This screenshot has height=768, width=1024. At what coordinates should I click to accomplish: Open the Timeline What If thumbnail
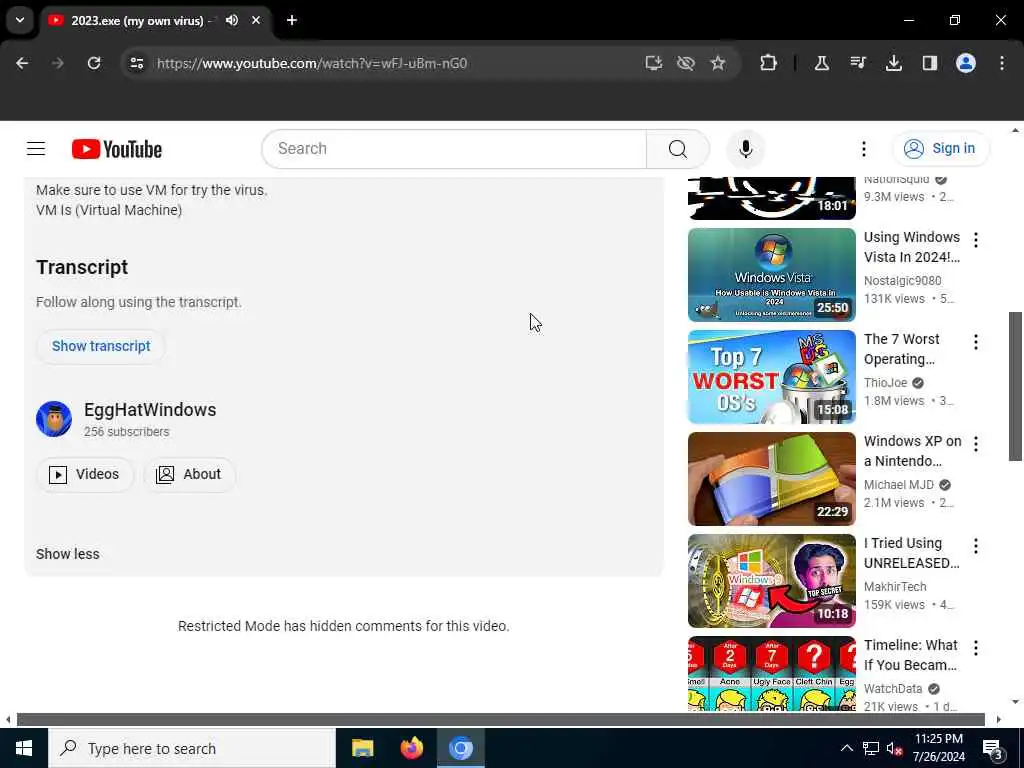tap(771, 674)
